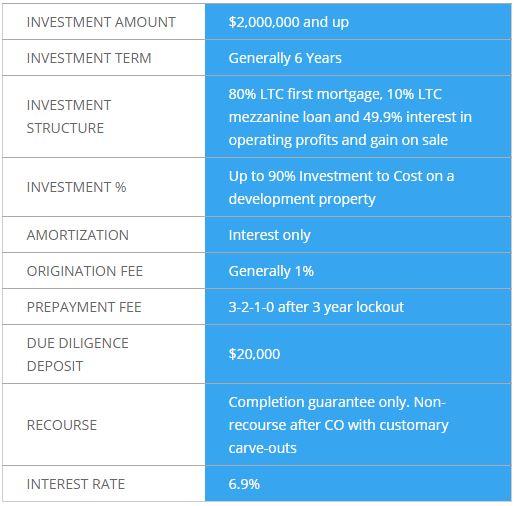Click the AMORTIZATION label
Screen dimensions: 517x506
click(x=78, y=235)
